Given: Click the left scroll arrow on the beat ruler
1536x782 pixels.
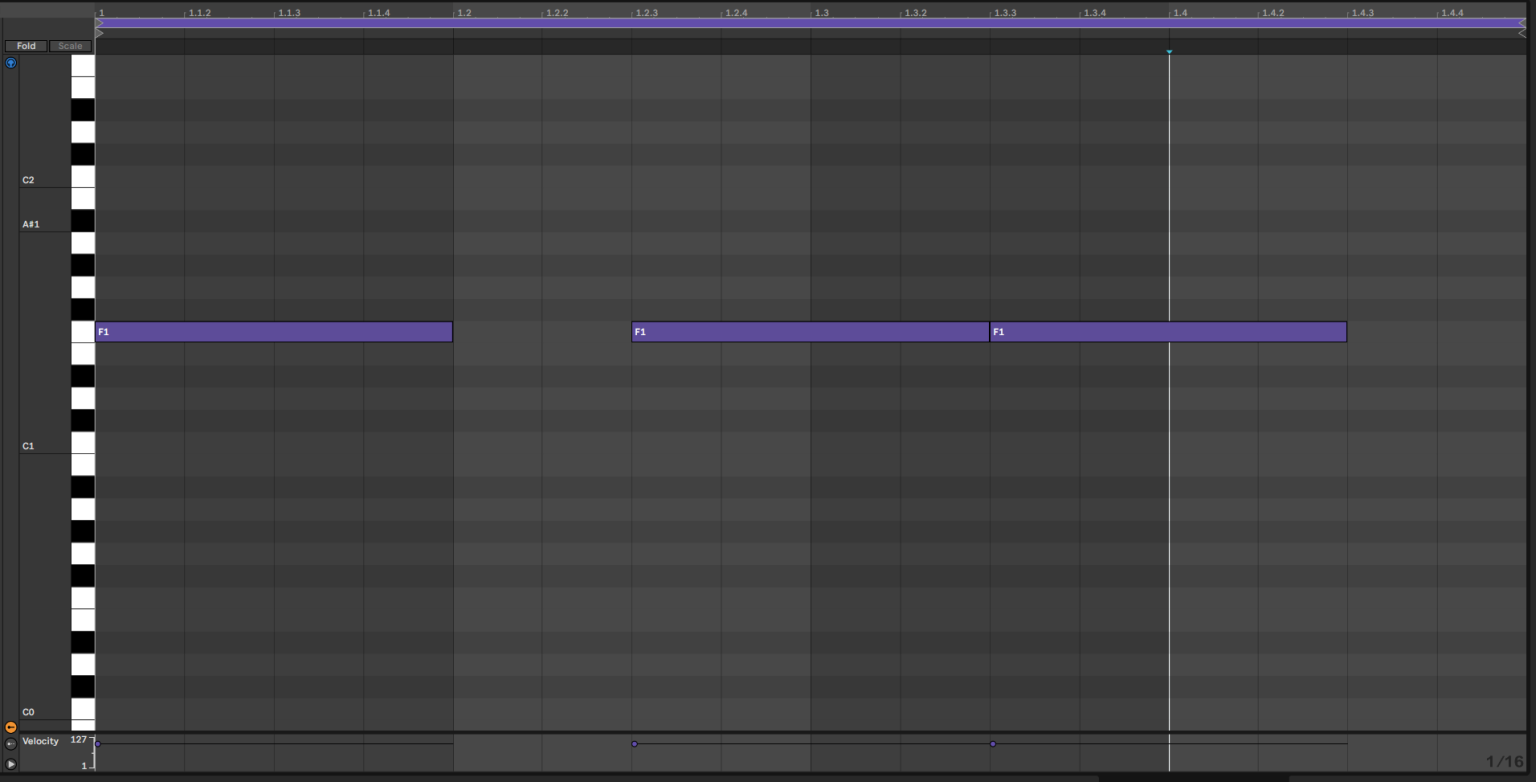Looking at the screenshot, I should 99,32.
